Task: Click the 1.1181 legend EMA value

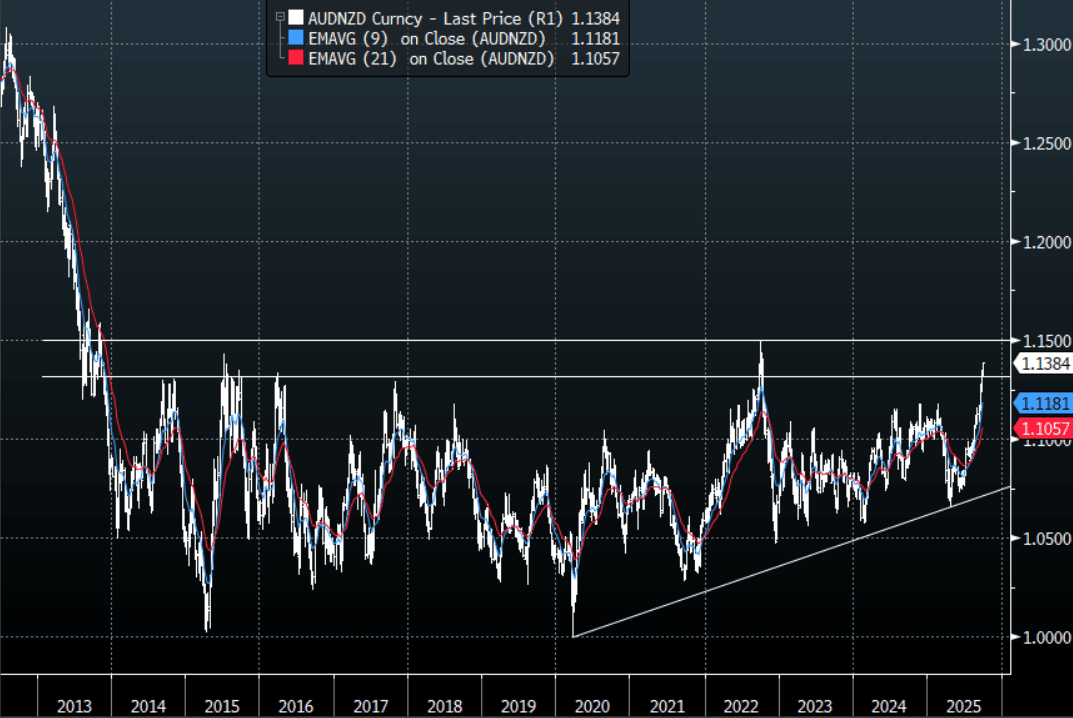Action: coord(595,38)
